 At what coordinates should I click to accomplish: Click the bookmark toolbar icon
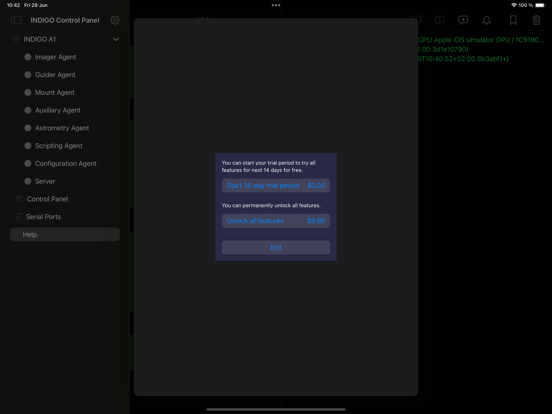coord(513,20)
